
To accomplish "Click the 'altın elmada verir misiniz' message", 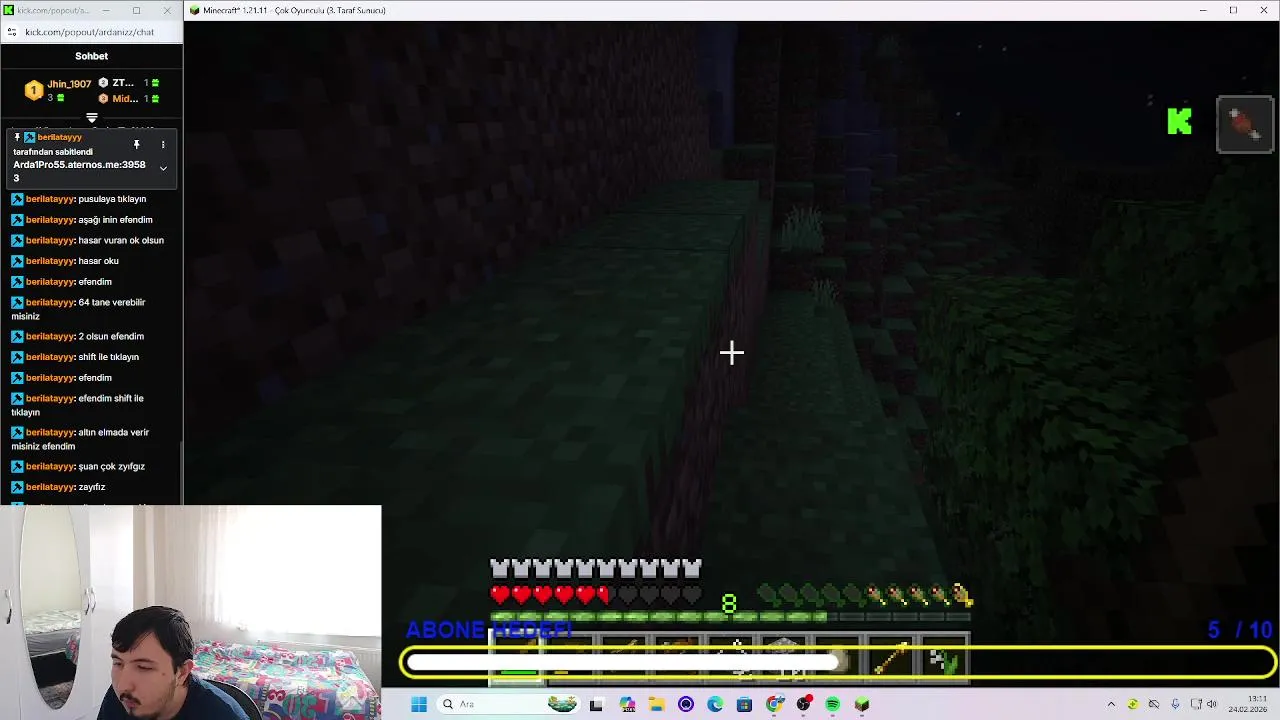I will pyautogui.click(x=80, y=439).
